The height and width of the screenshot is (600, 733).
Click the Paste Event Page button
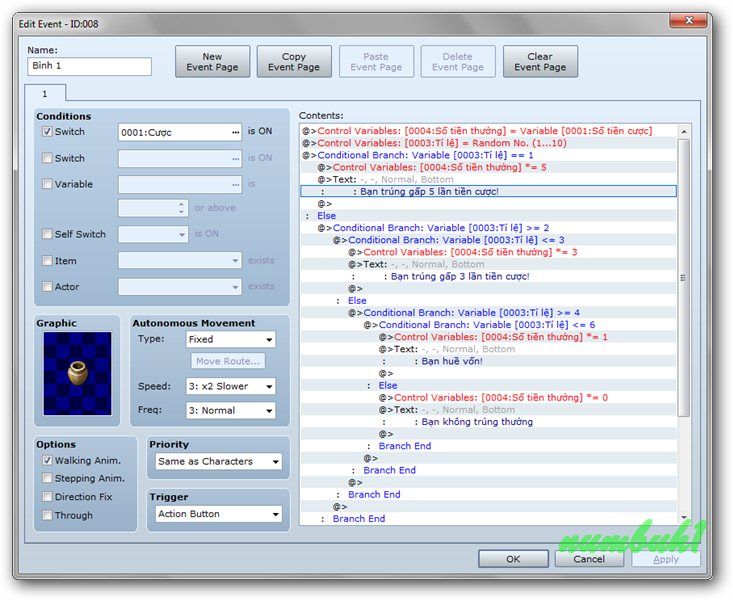tap(376, 62)
